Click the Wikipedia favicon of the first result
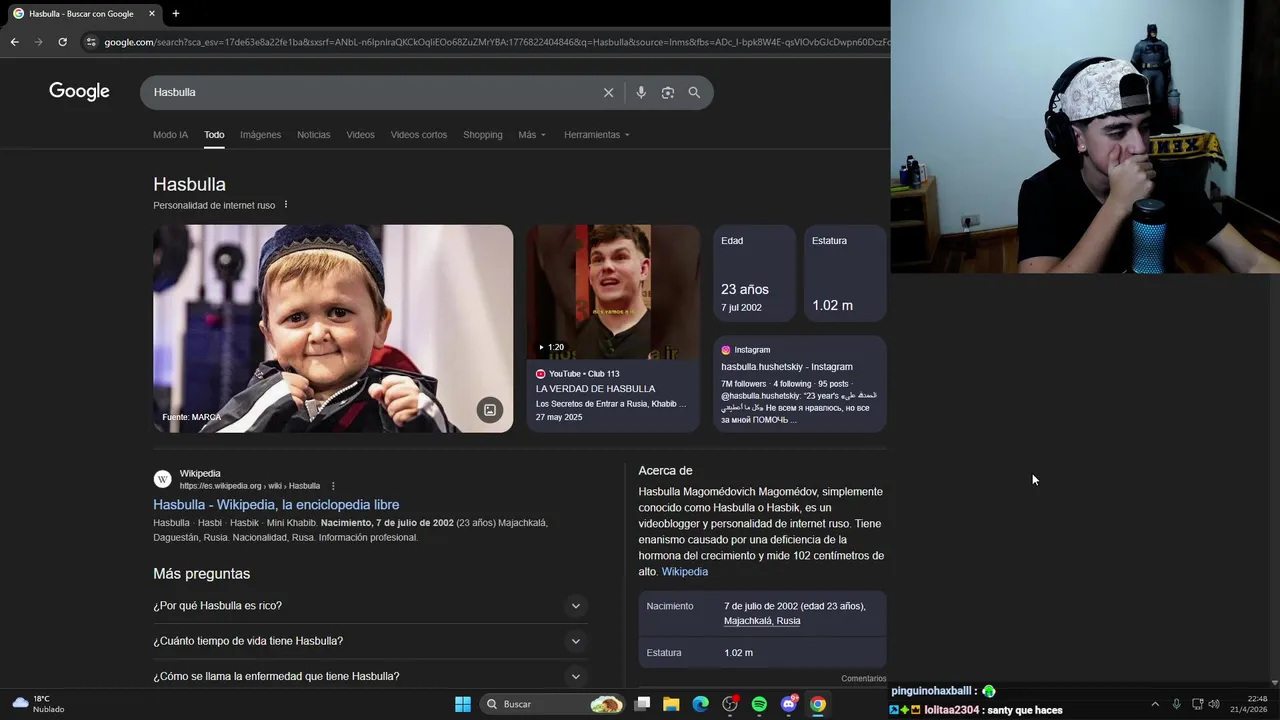The height and width of the screenshot is (720, 1280). click(x=163, y=479)
